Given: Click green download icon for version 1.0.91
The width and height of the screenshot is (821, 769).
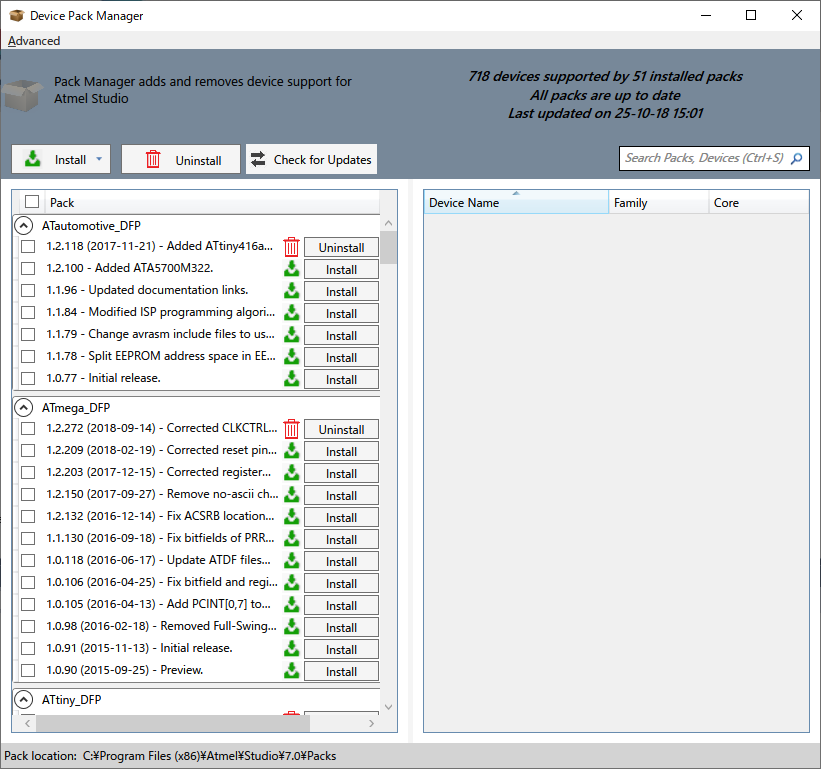Looking at the screenshot, I should [x=291, y=649].
